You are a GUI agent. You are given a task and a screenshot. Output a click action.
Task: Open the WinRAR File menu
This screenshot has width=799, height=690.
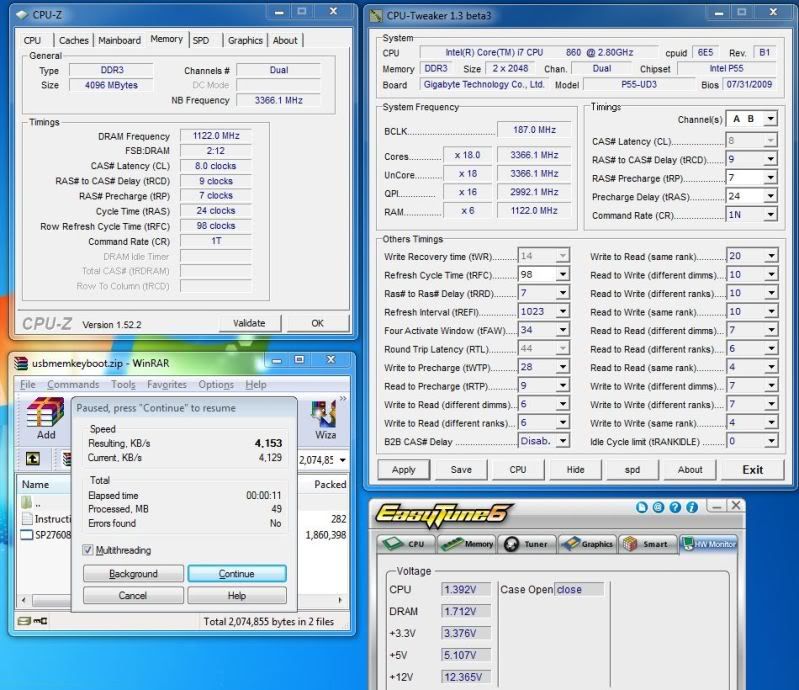coord(28,384)
